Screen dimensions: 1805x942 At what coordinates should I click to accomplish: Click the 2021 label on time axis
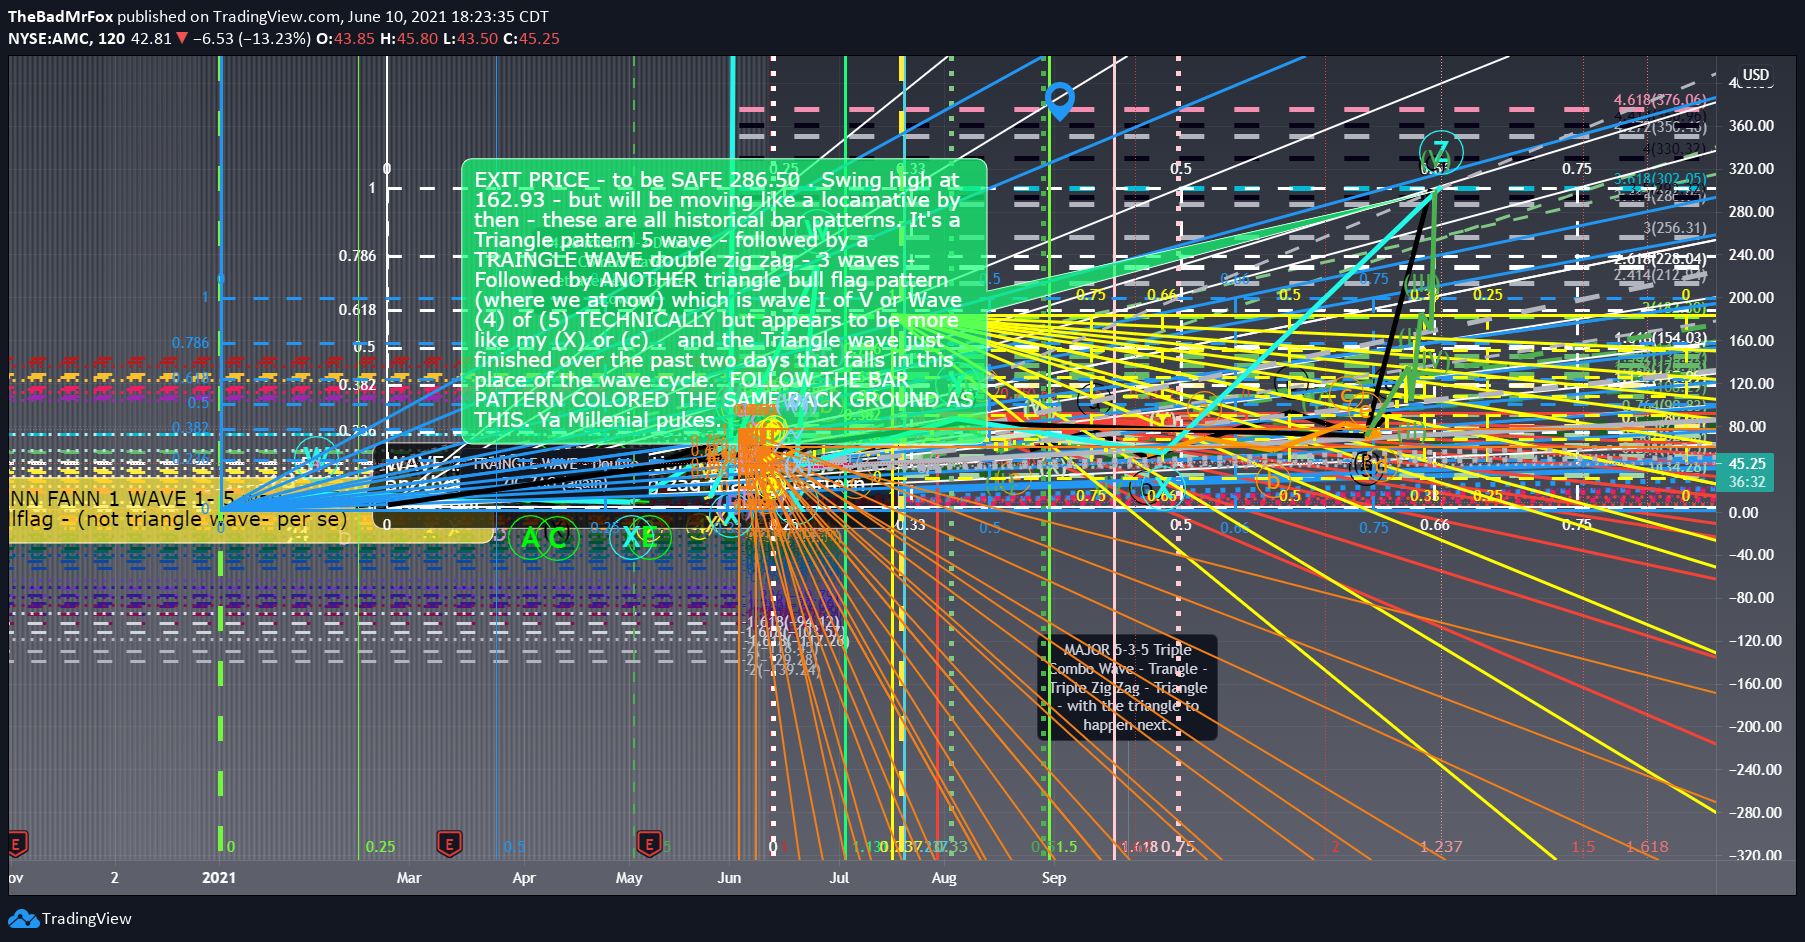point(219,877)
